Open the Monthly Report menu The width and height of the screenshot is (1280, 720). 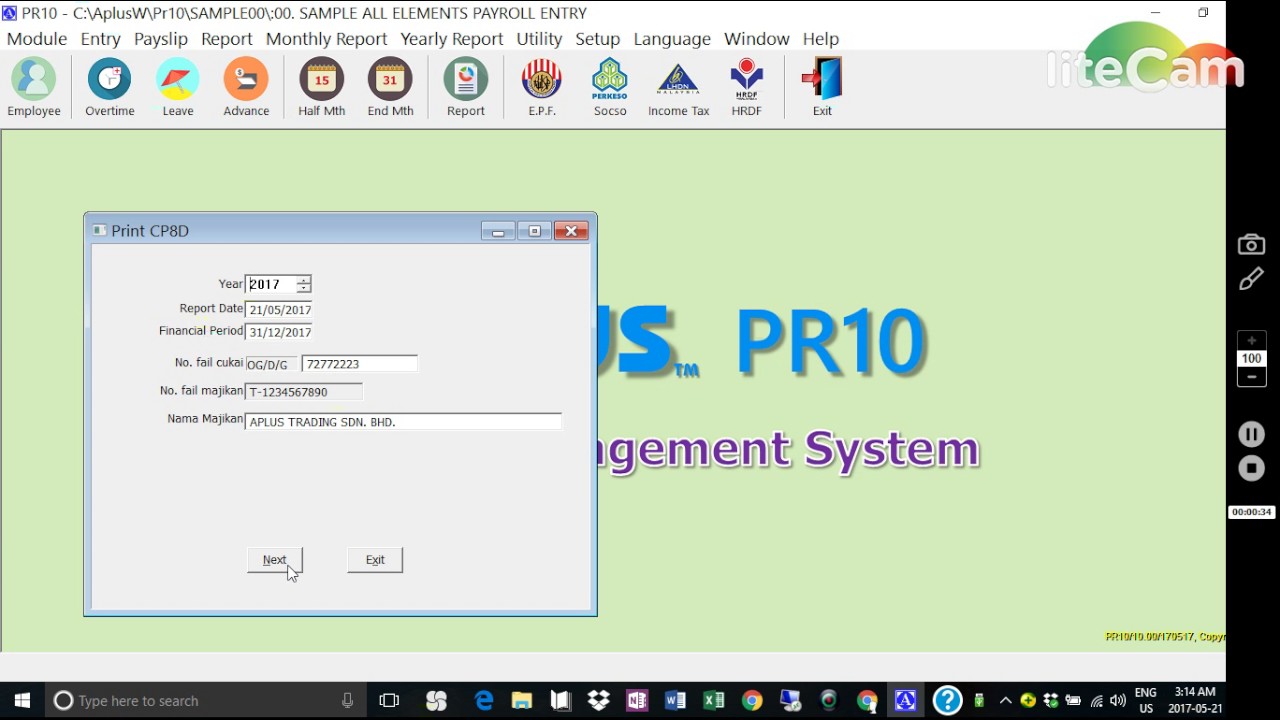[326, 39]
